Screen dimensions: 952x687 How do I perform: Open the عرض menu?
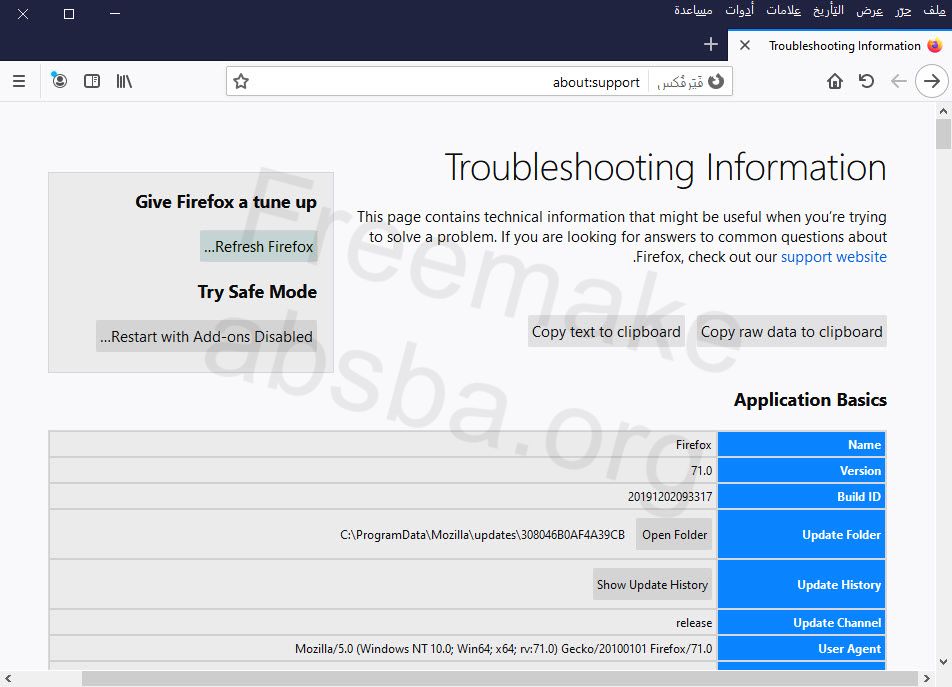coord(869,10)
